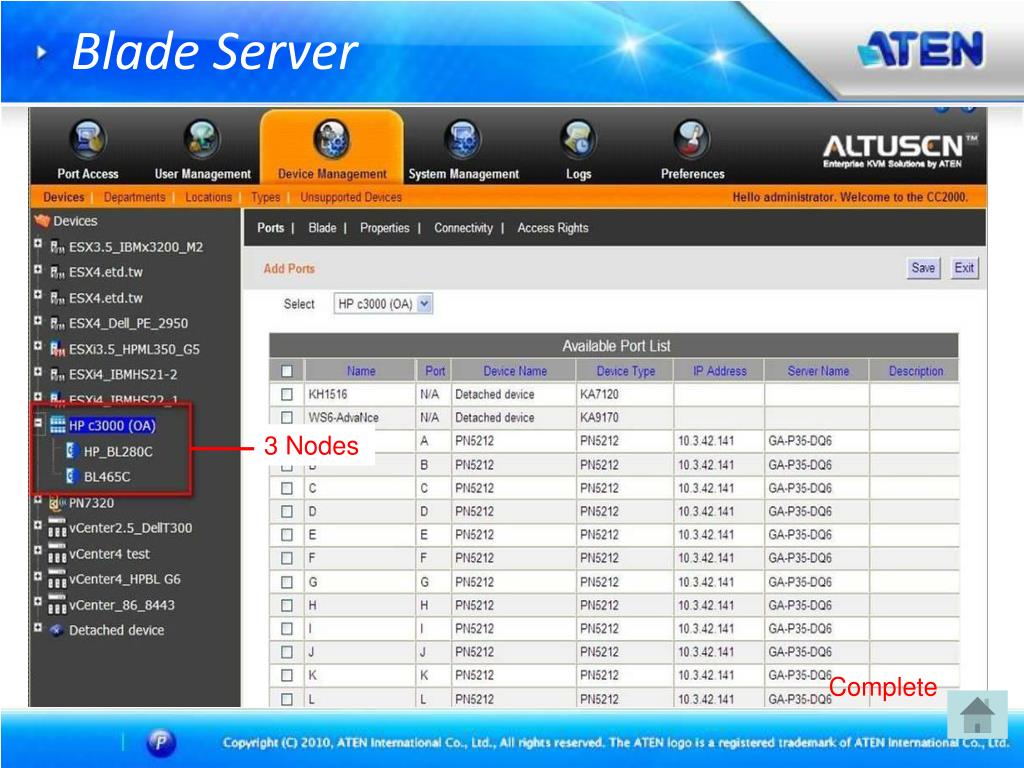Open the System Management icon
This screenshot has width=1024, height=768.
[462, 139]
